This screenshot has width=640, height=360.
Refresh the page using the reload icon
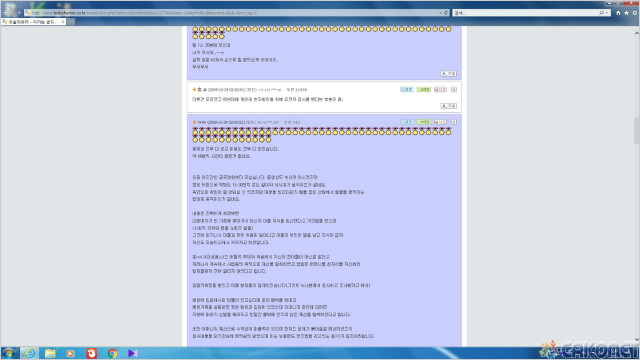(x=446, y=13)
